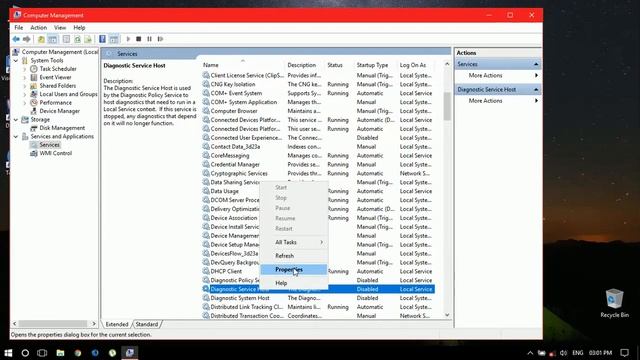This screenshot has width=640, height=360.
Task: Expand the Performance tree node
Action: [x=24, y=103]
